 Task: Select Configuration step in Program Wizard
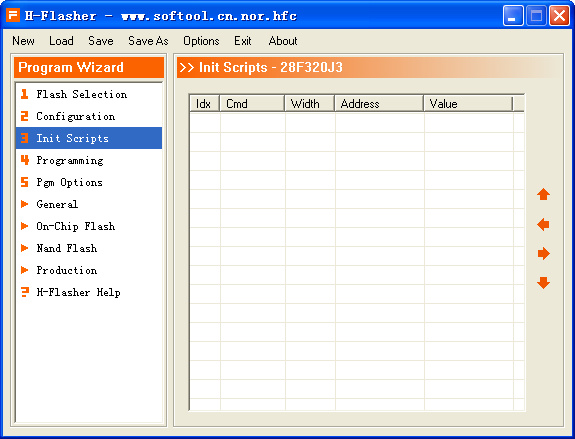76,116
